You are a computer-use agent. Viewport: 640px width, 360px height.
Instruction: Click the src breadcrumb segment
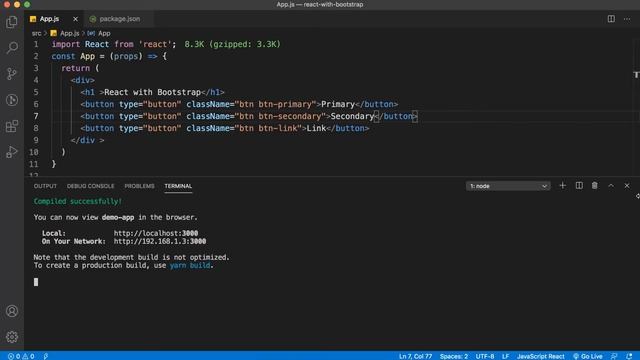tap(37, 33)
